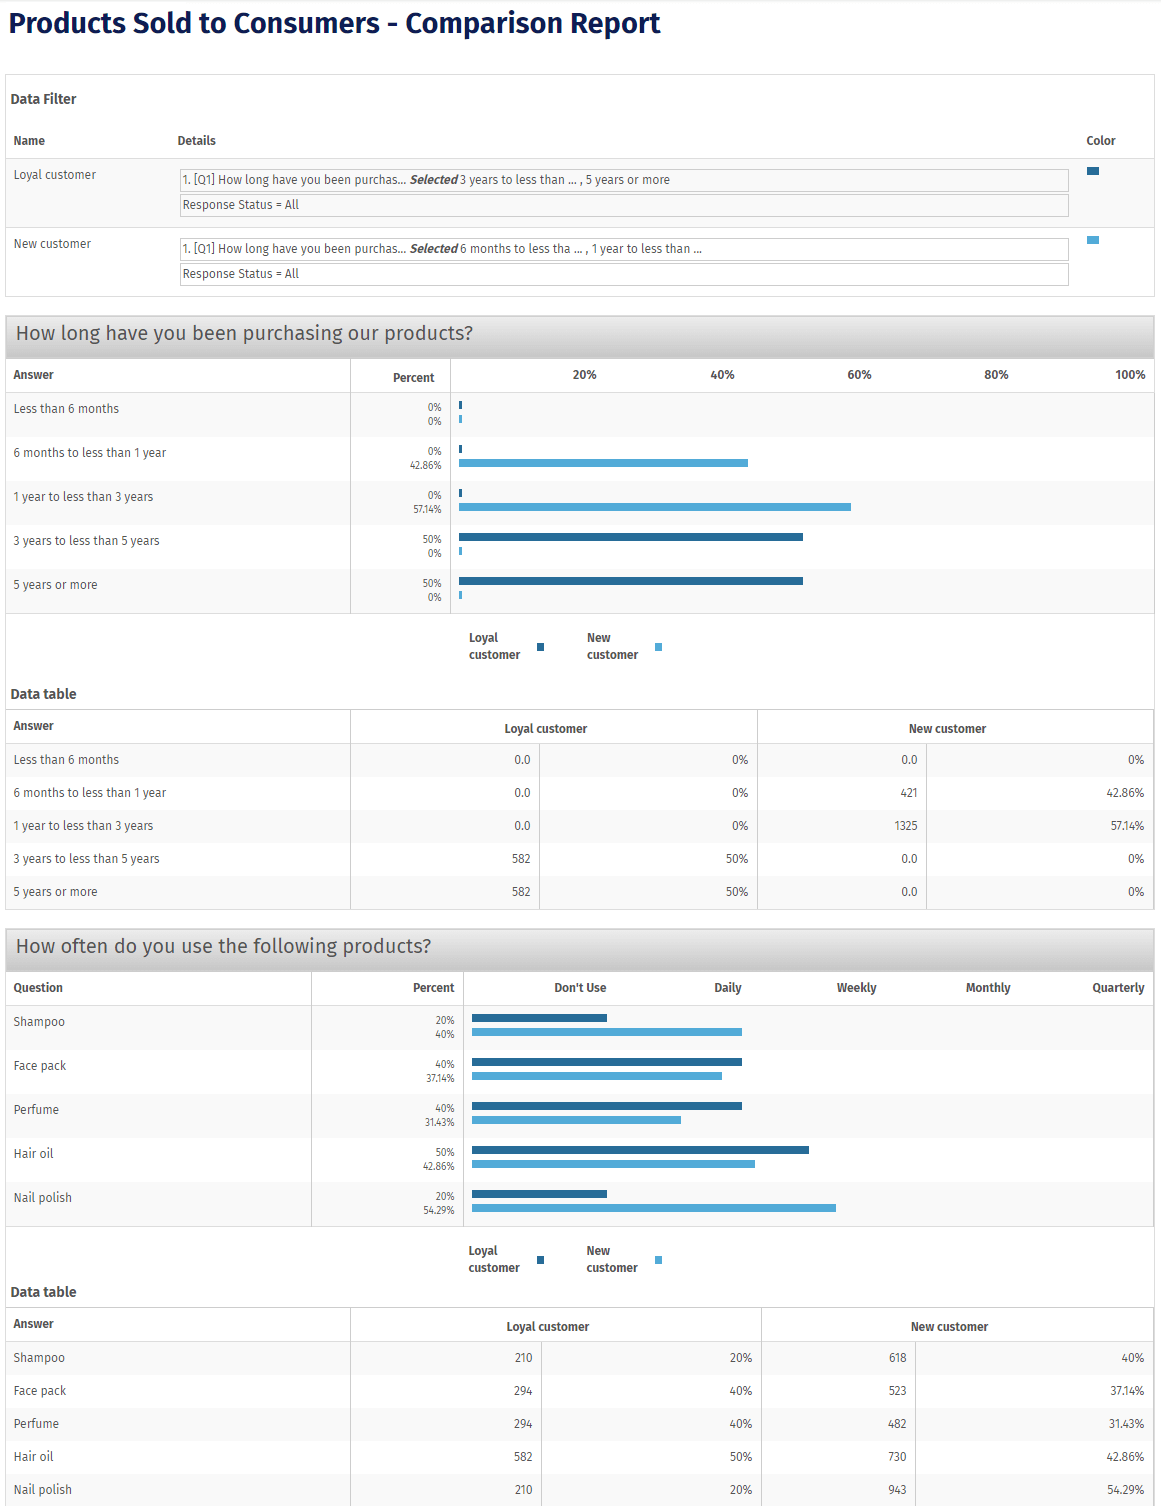This screenshot has width=1161, height=1508.
Task: Click the Don't Use column header
Action: (580, 988)
